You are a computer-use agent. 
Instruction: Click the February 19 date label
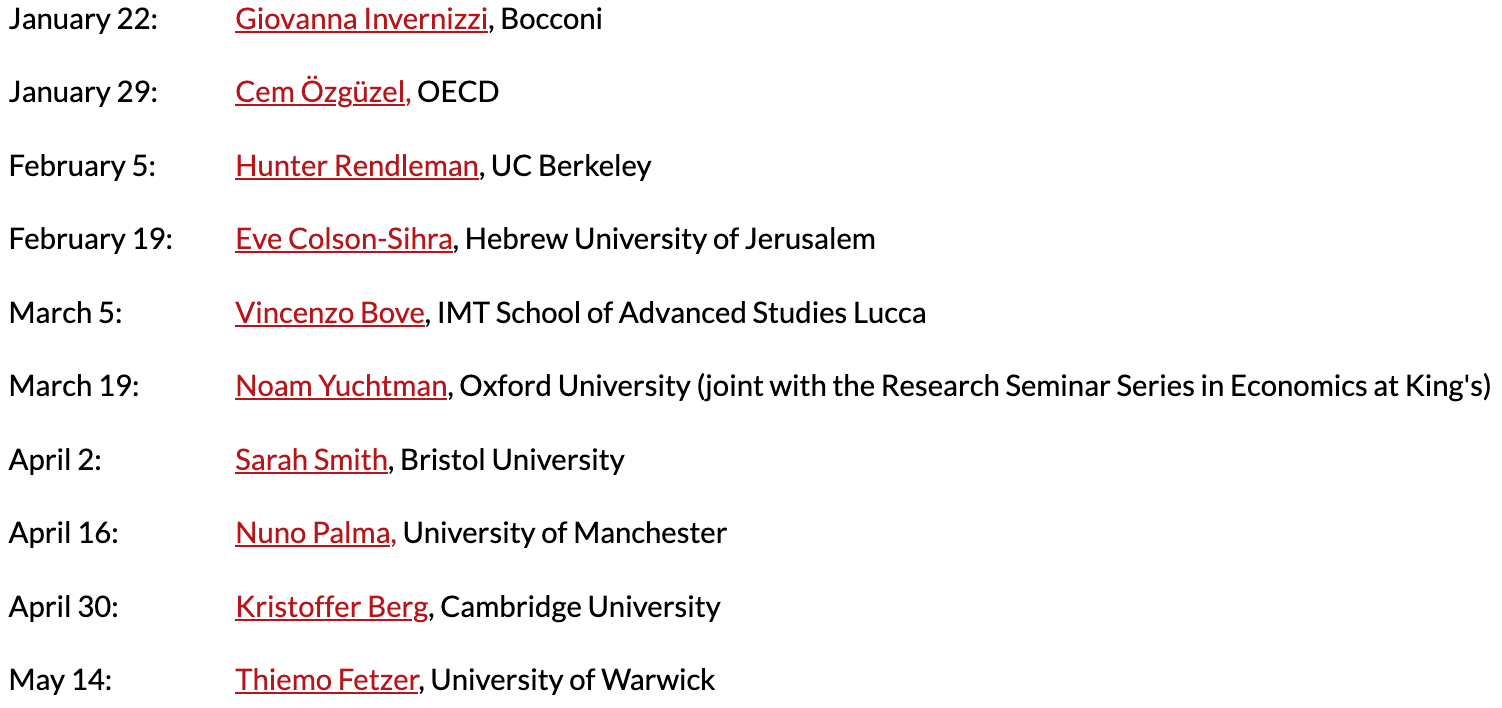(90, 239)
